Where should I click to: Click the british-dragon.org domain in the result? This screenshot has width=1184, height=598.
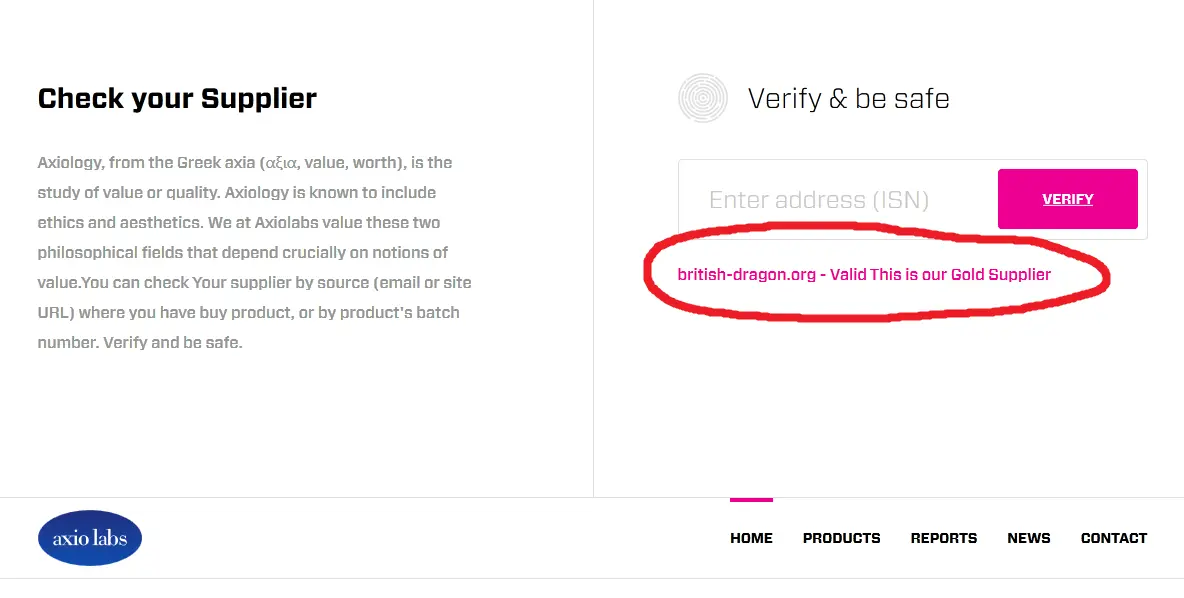click(746, 274)
